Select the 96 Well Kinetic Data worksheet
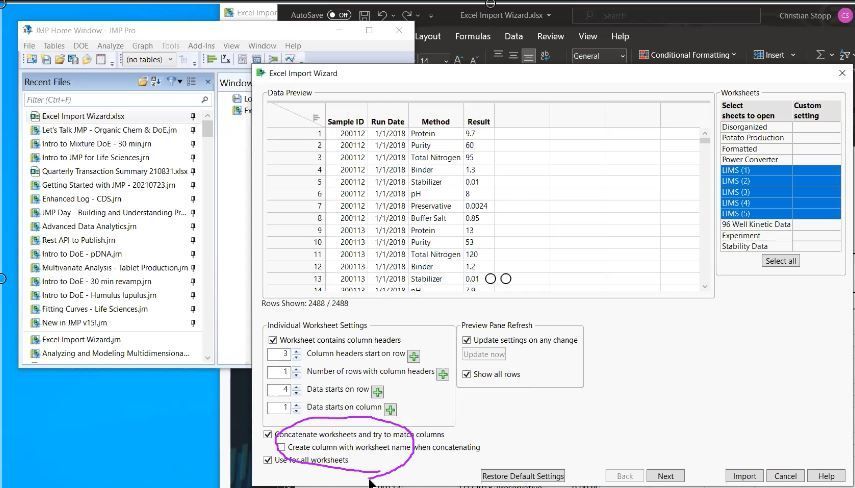Viewport: 855px width, 488px height. point(756,225)
